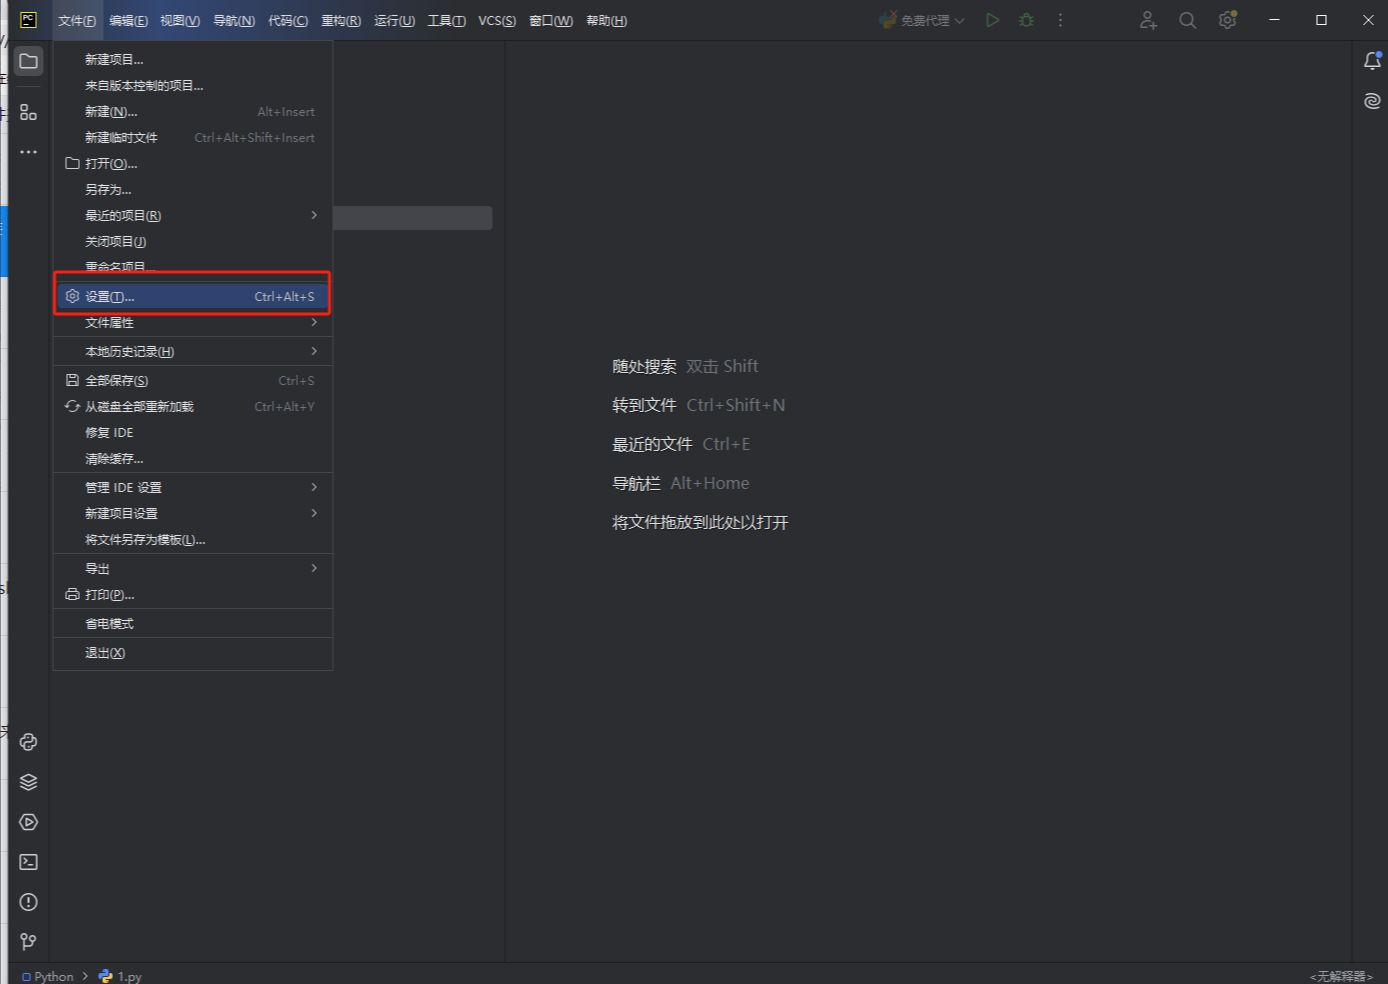Screen dimensions: 1388x984
Task: Open the 工具 menu
Action: pos(447,21)
